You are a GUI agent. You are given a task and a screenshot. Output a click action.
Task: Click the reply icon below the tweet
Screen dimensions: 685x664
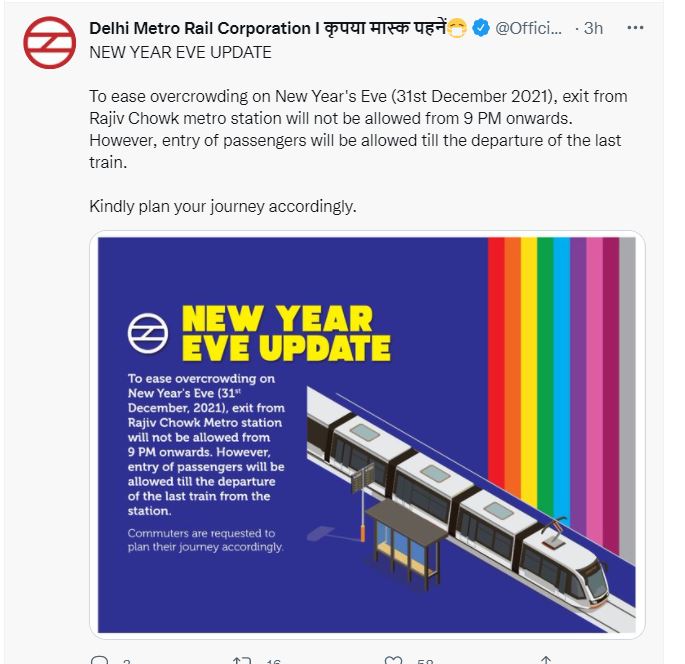coord(99,660)
